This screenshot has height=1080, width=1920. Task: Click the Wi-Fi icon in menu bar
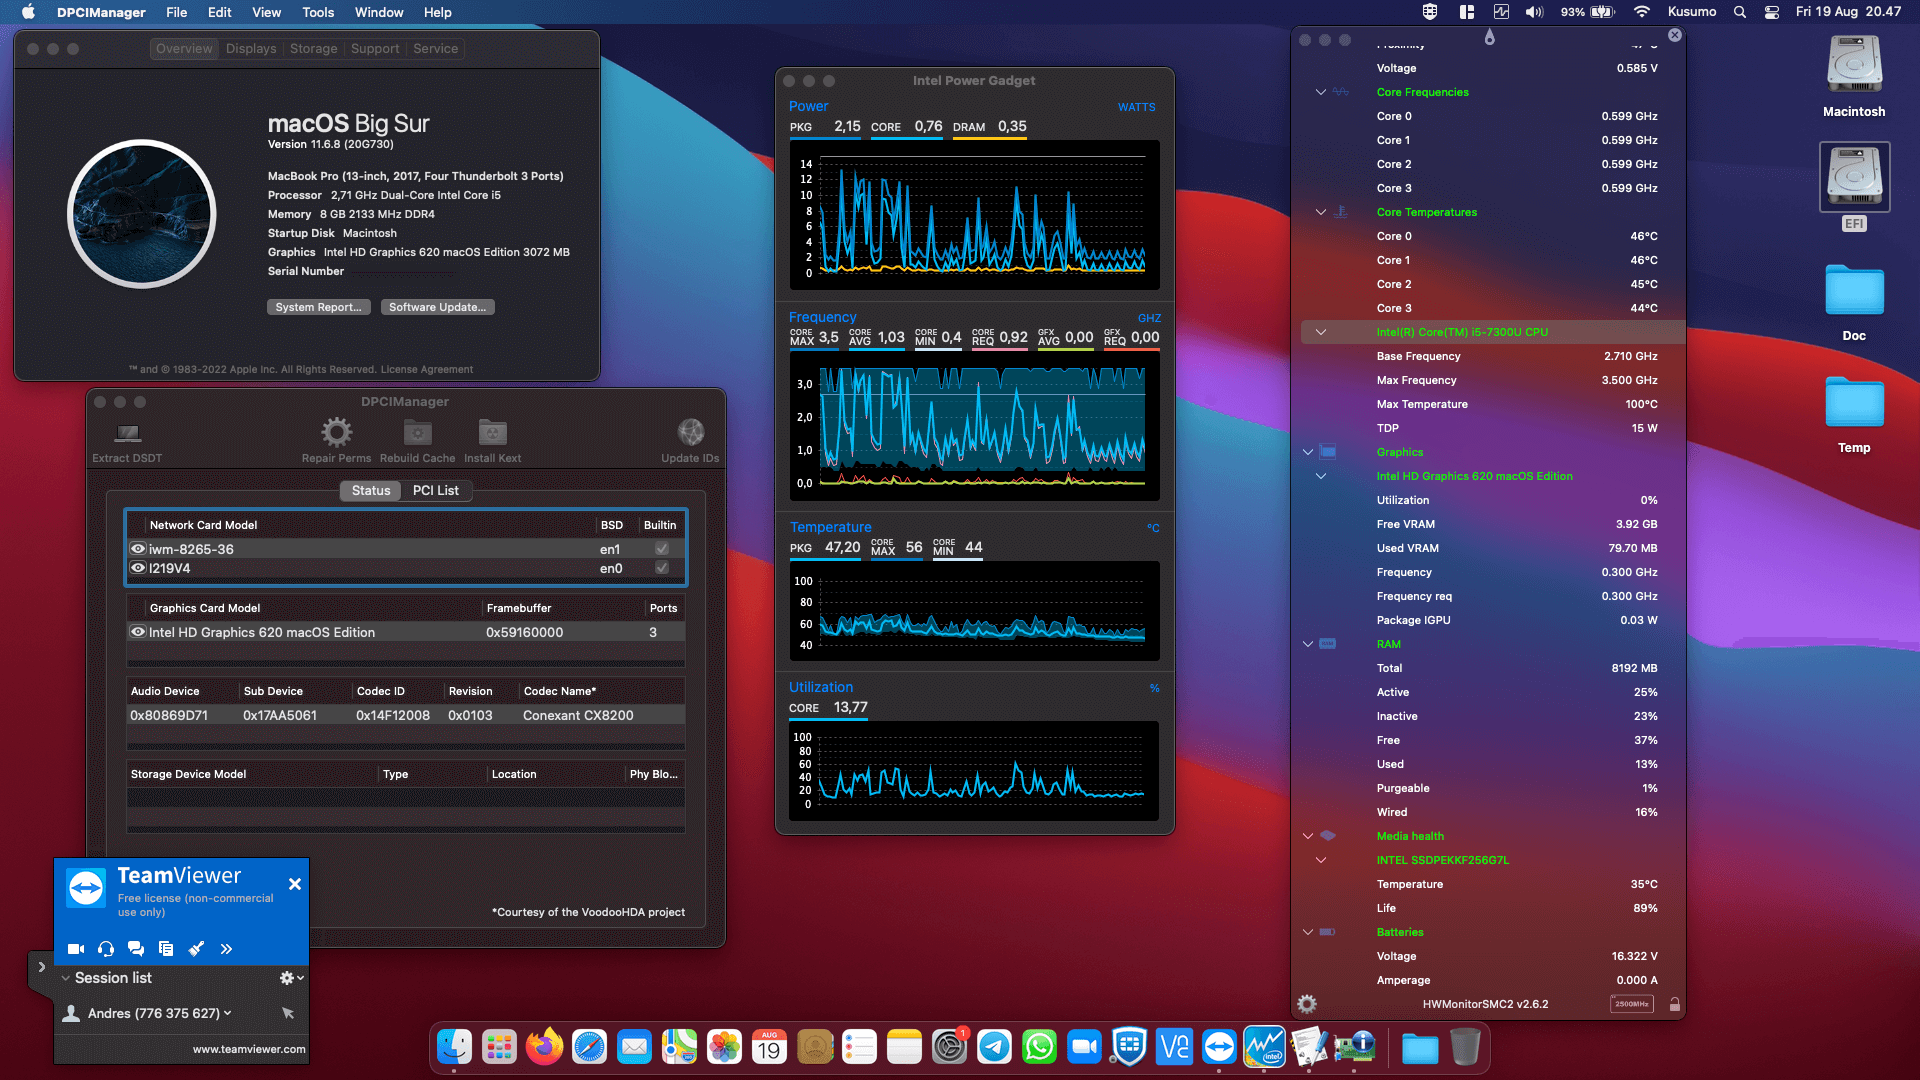click(1641, 12)
